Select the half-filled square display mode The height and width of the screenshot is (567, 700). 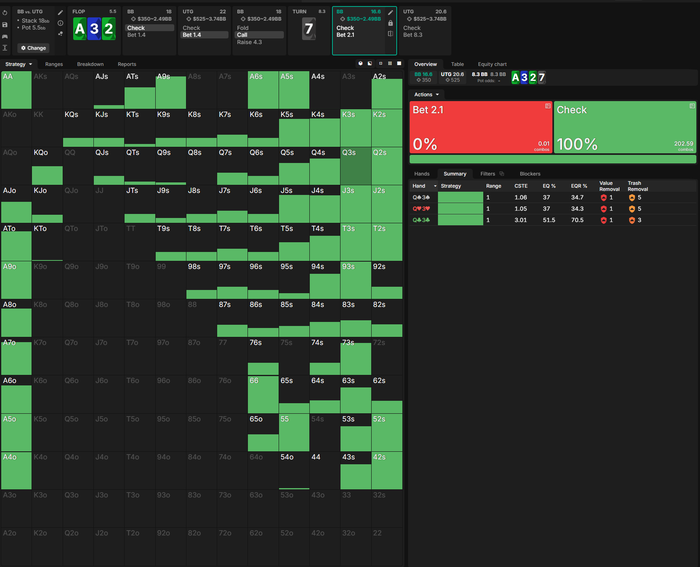click(x=370, y=64)
